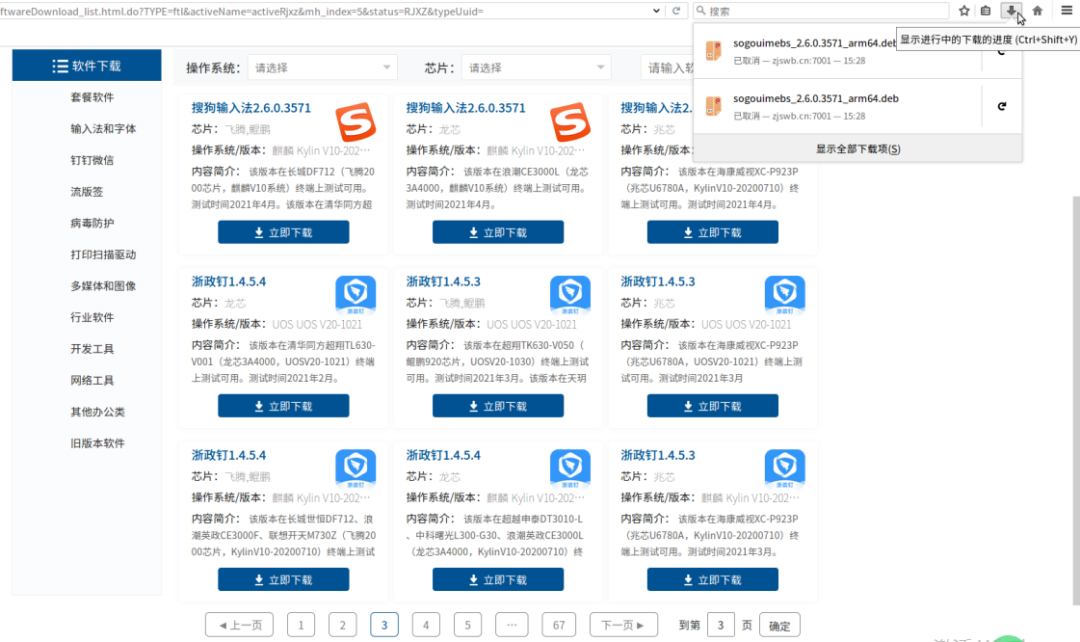This screenshot has height=642, width=1080.
Task: Click the bookmark star icon
Action: 964,10
